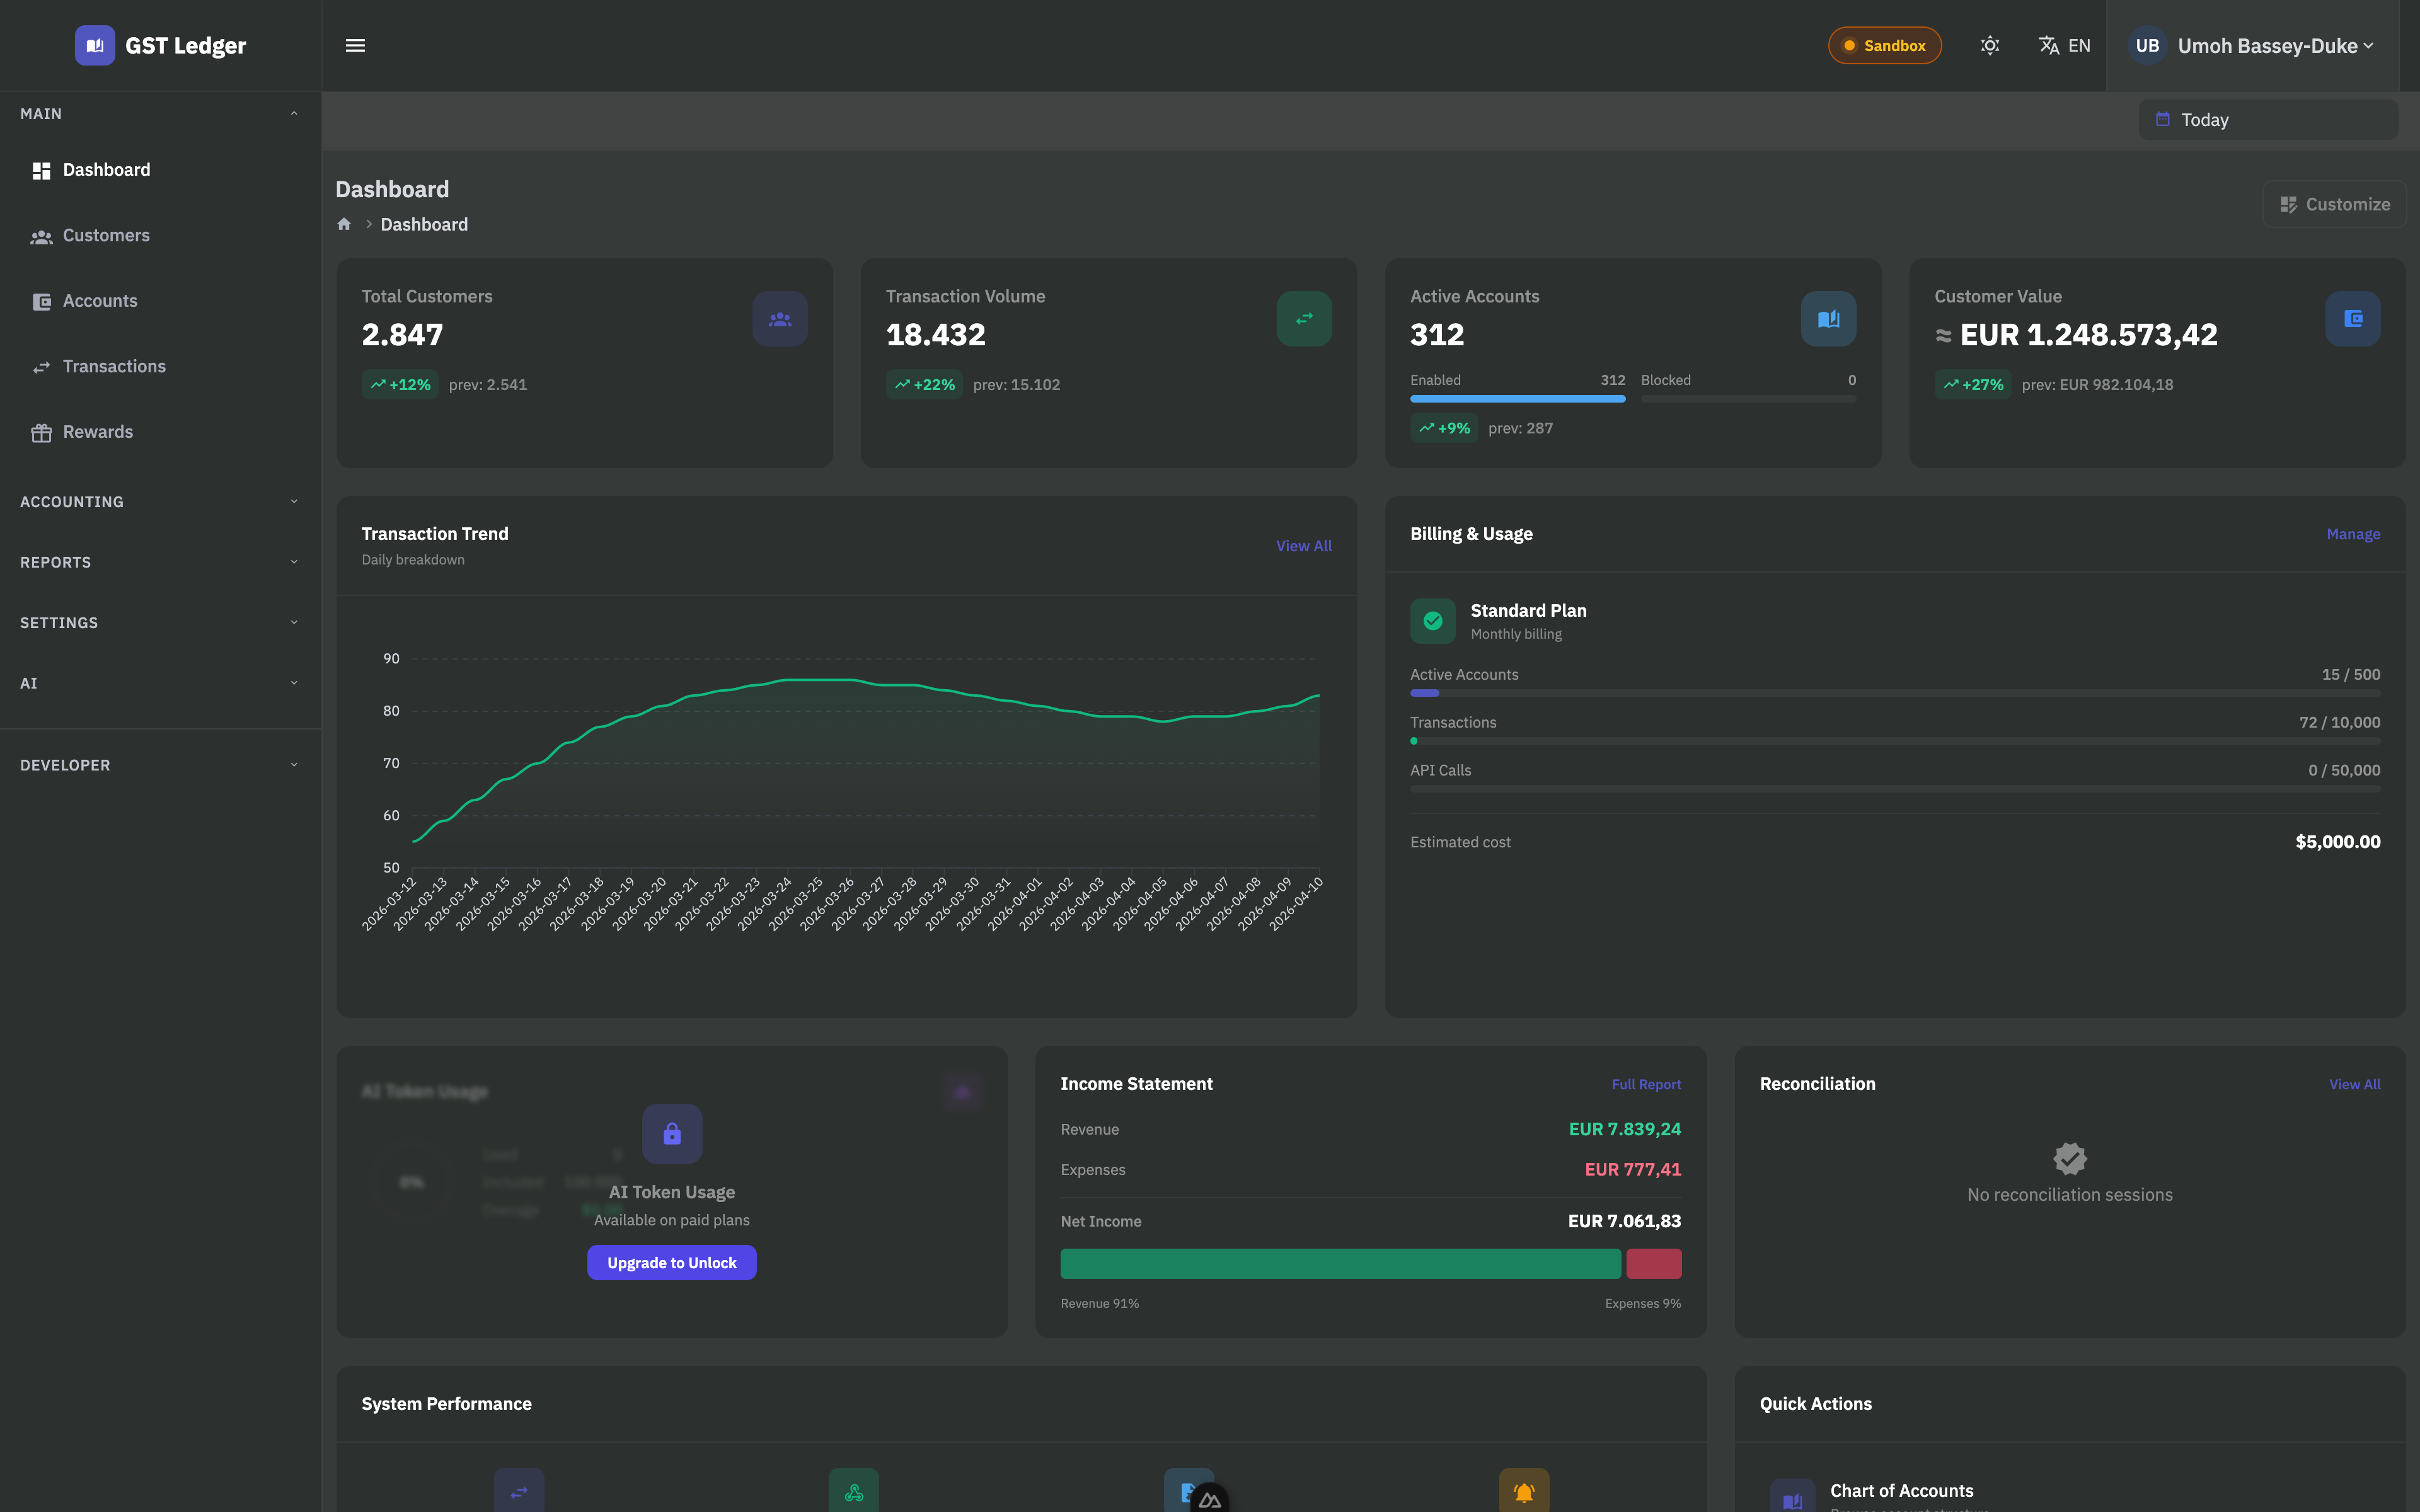Click the Standard Plan checkmark badge

pyautogui.click(x=1433, y=620)
